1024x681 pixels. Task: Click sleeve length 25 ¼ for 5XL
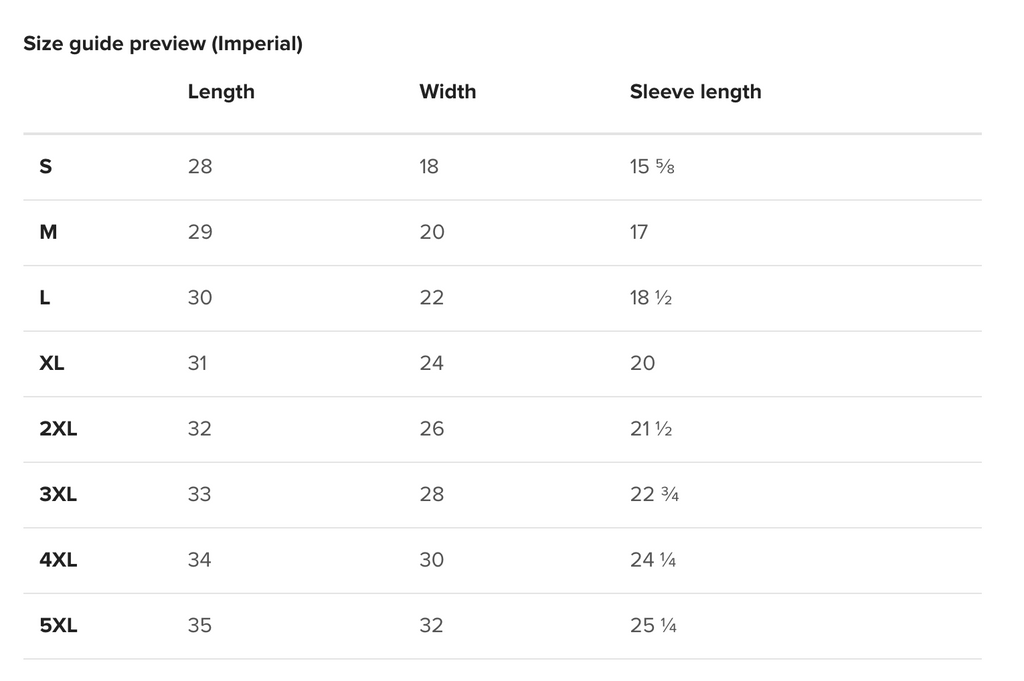pyautogui.click(x=653, y=626)
